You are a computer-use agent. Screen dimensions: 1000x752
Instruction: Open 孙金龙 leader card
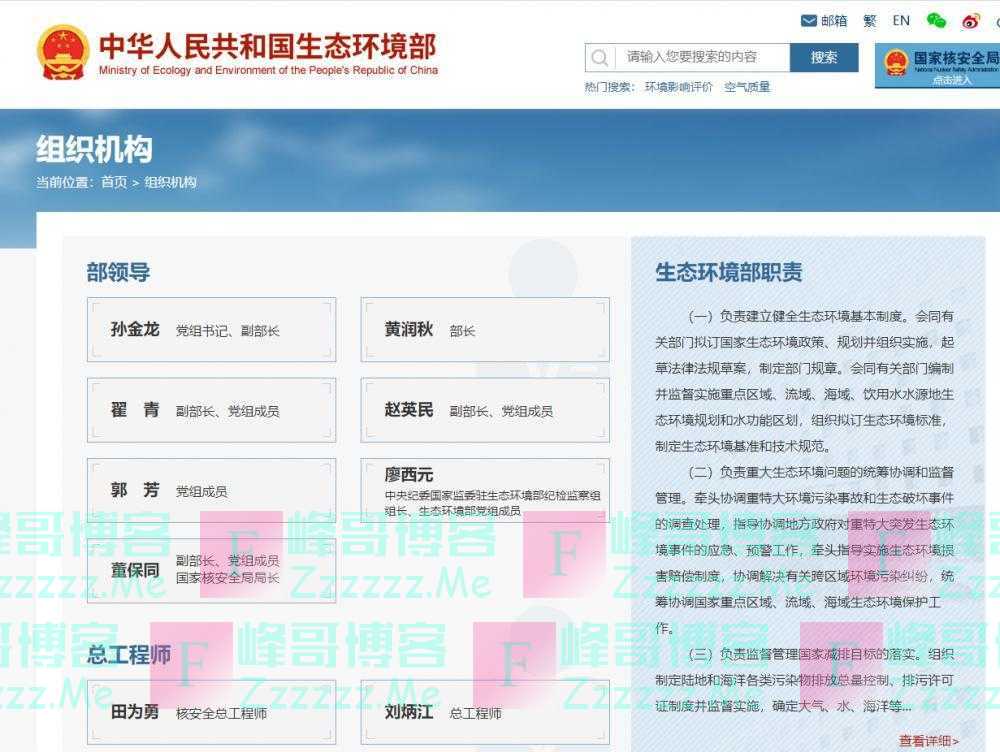click(212, 330)
